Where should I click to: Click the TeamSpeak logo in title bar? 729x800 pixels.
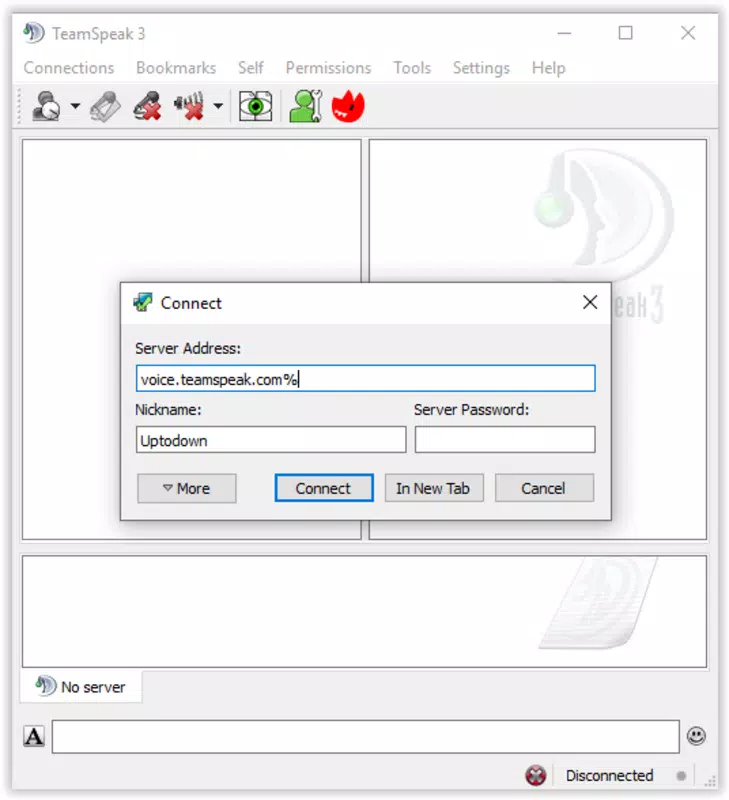(34, 33)
